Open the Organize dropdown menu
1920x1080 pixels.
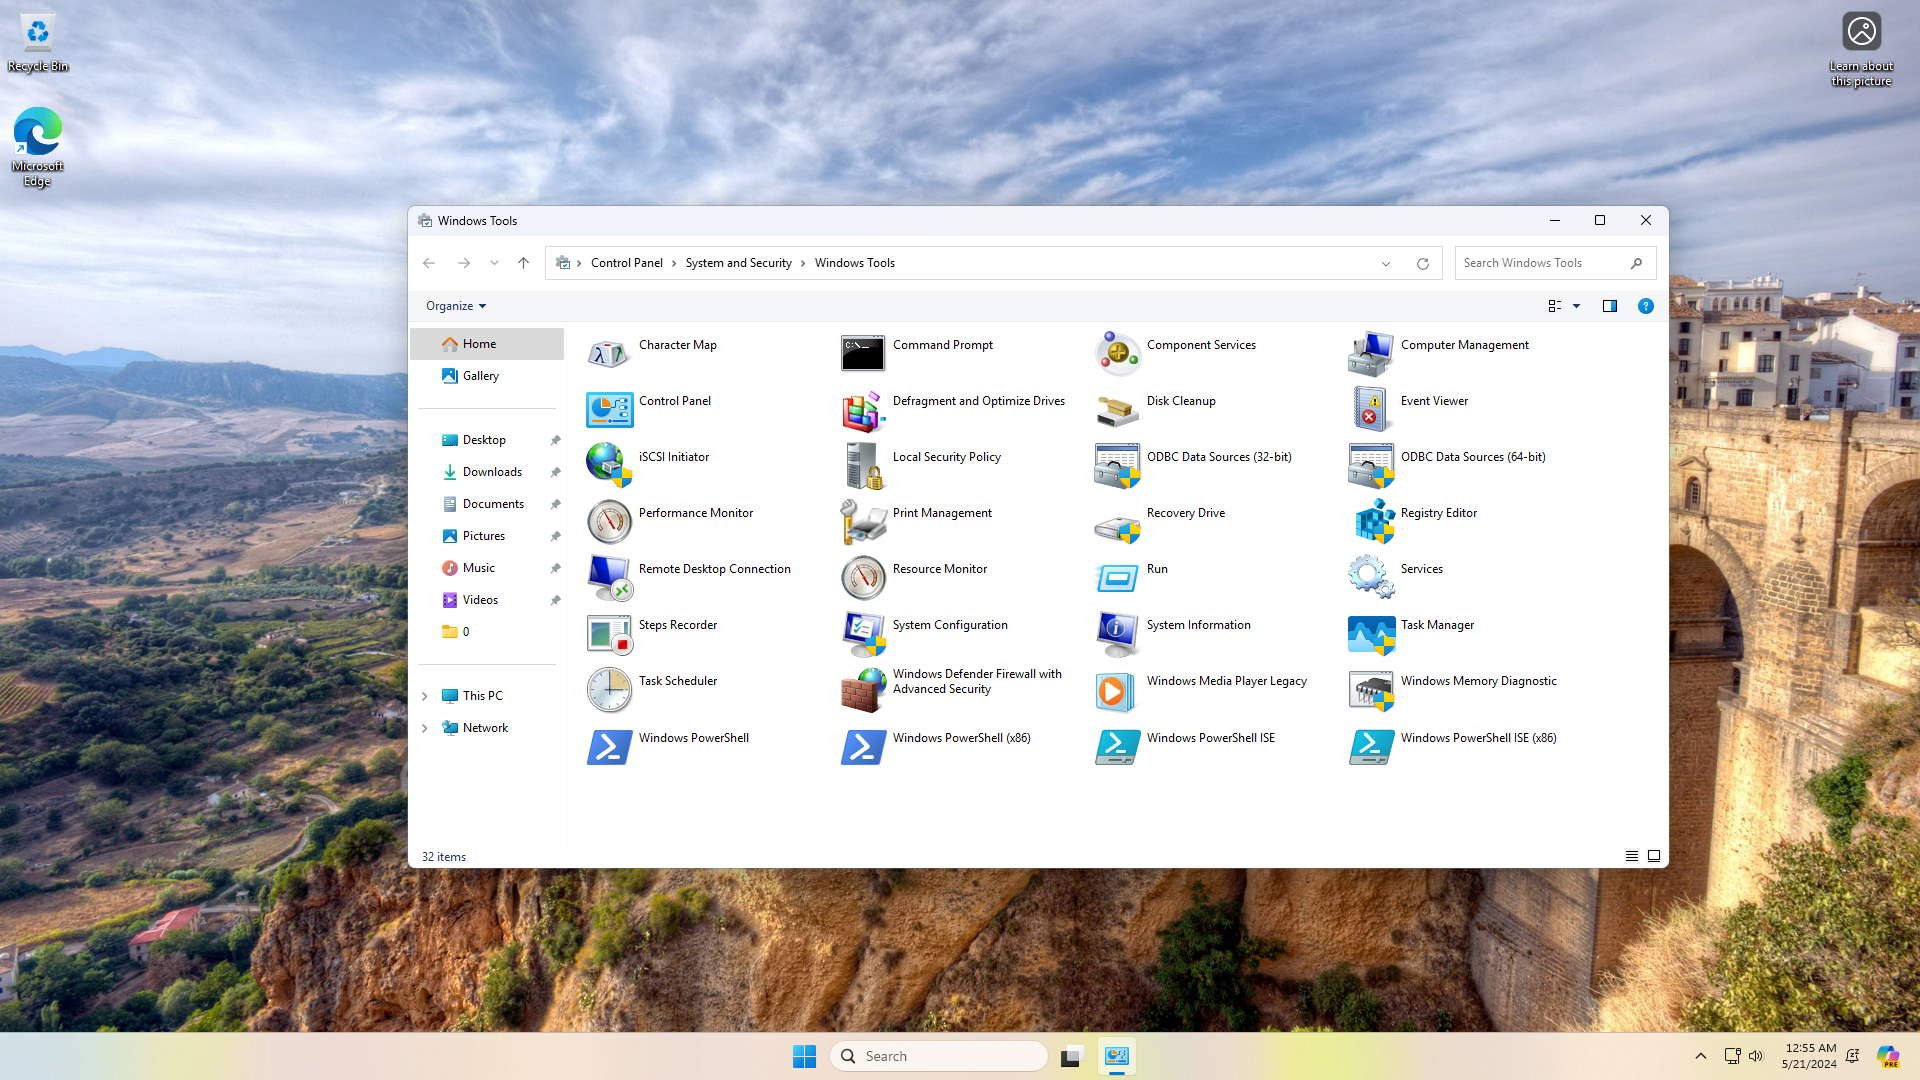455,306
